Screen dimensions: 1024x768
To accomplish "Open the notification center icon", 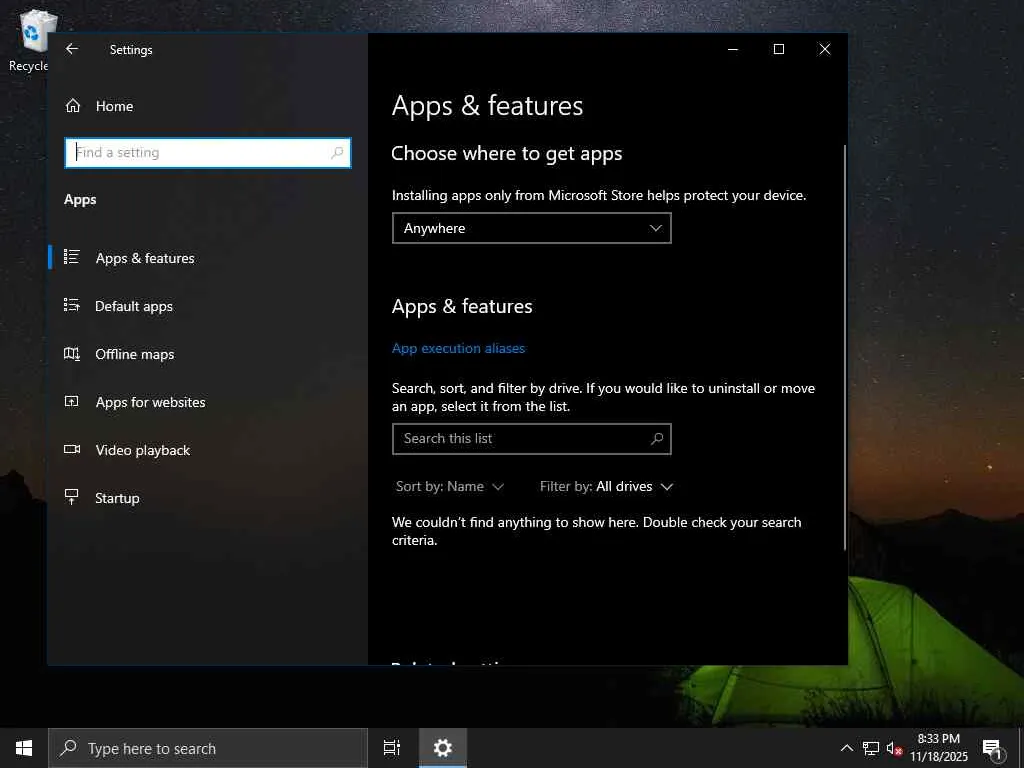I will (x=993, y=748).
